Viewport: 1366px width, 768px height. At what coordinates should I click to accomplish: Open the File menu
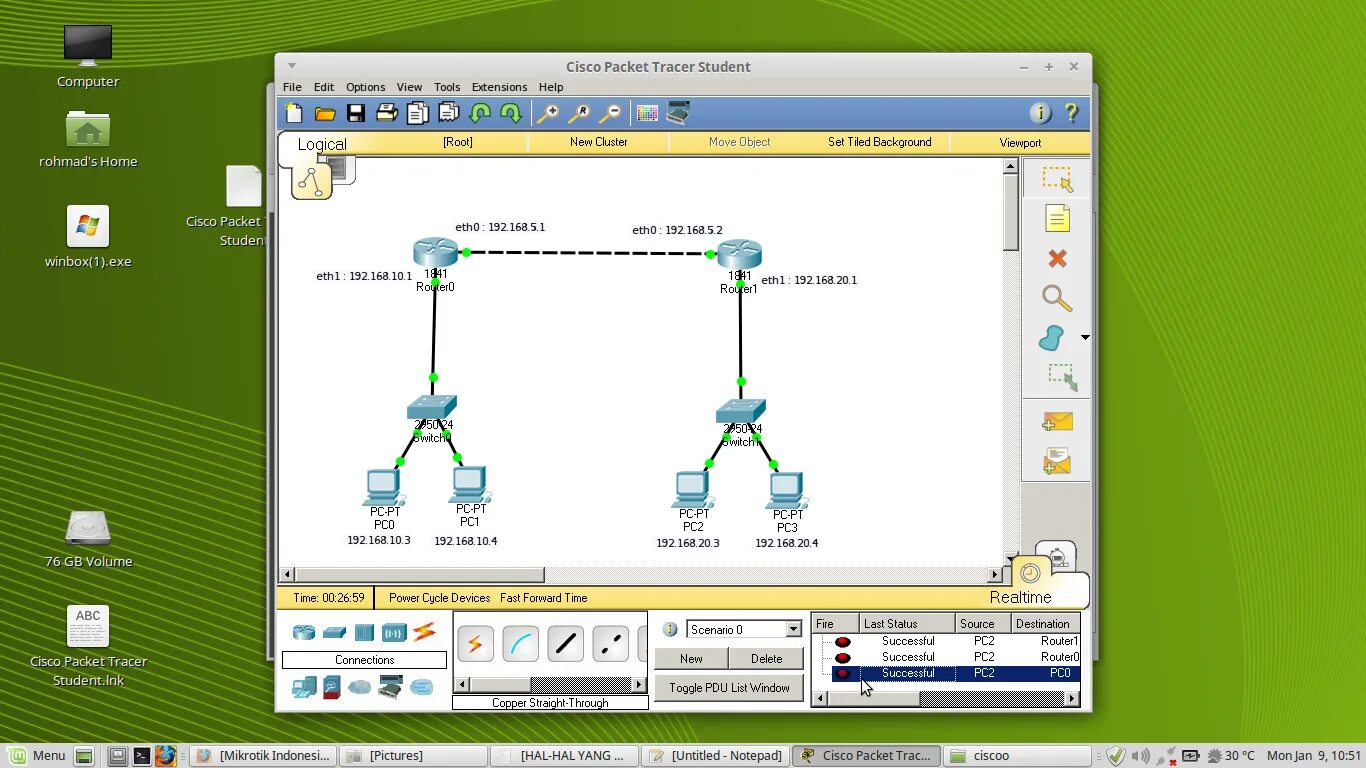coord(292,87)
